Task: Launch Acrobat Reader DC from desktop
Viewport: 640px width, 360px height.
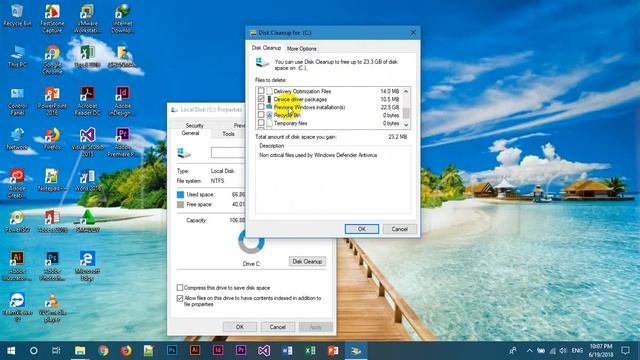Action: point(87,101)
